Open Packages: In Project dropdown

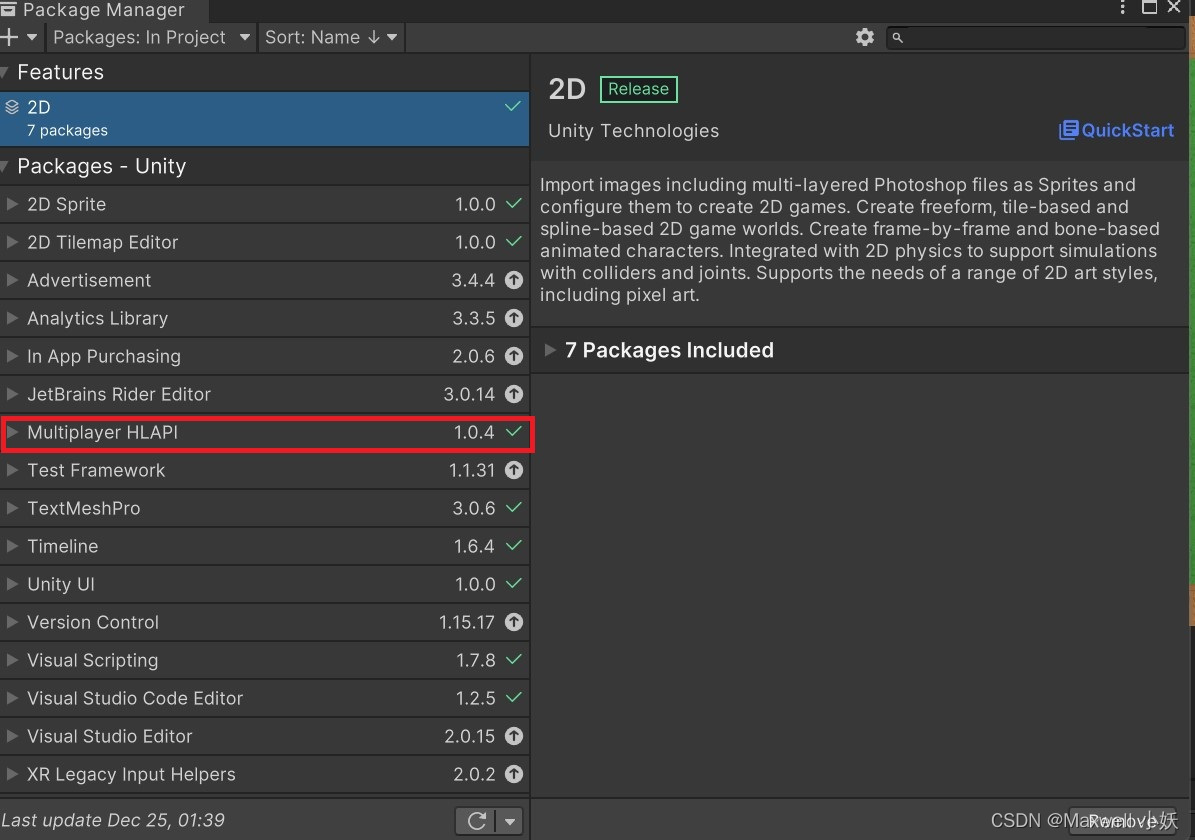click(151, 37)
